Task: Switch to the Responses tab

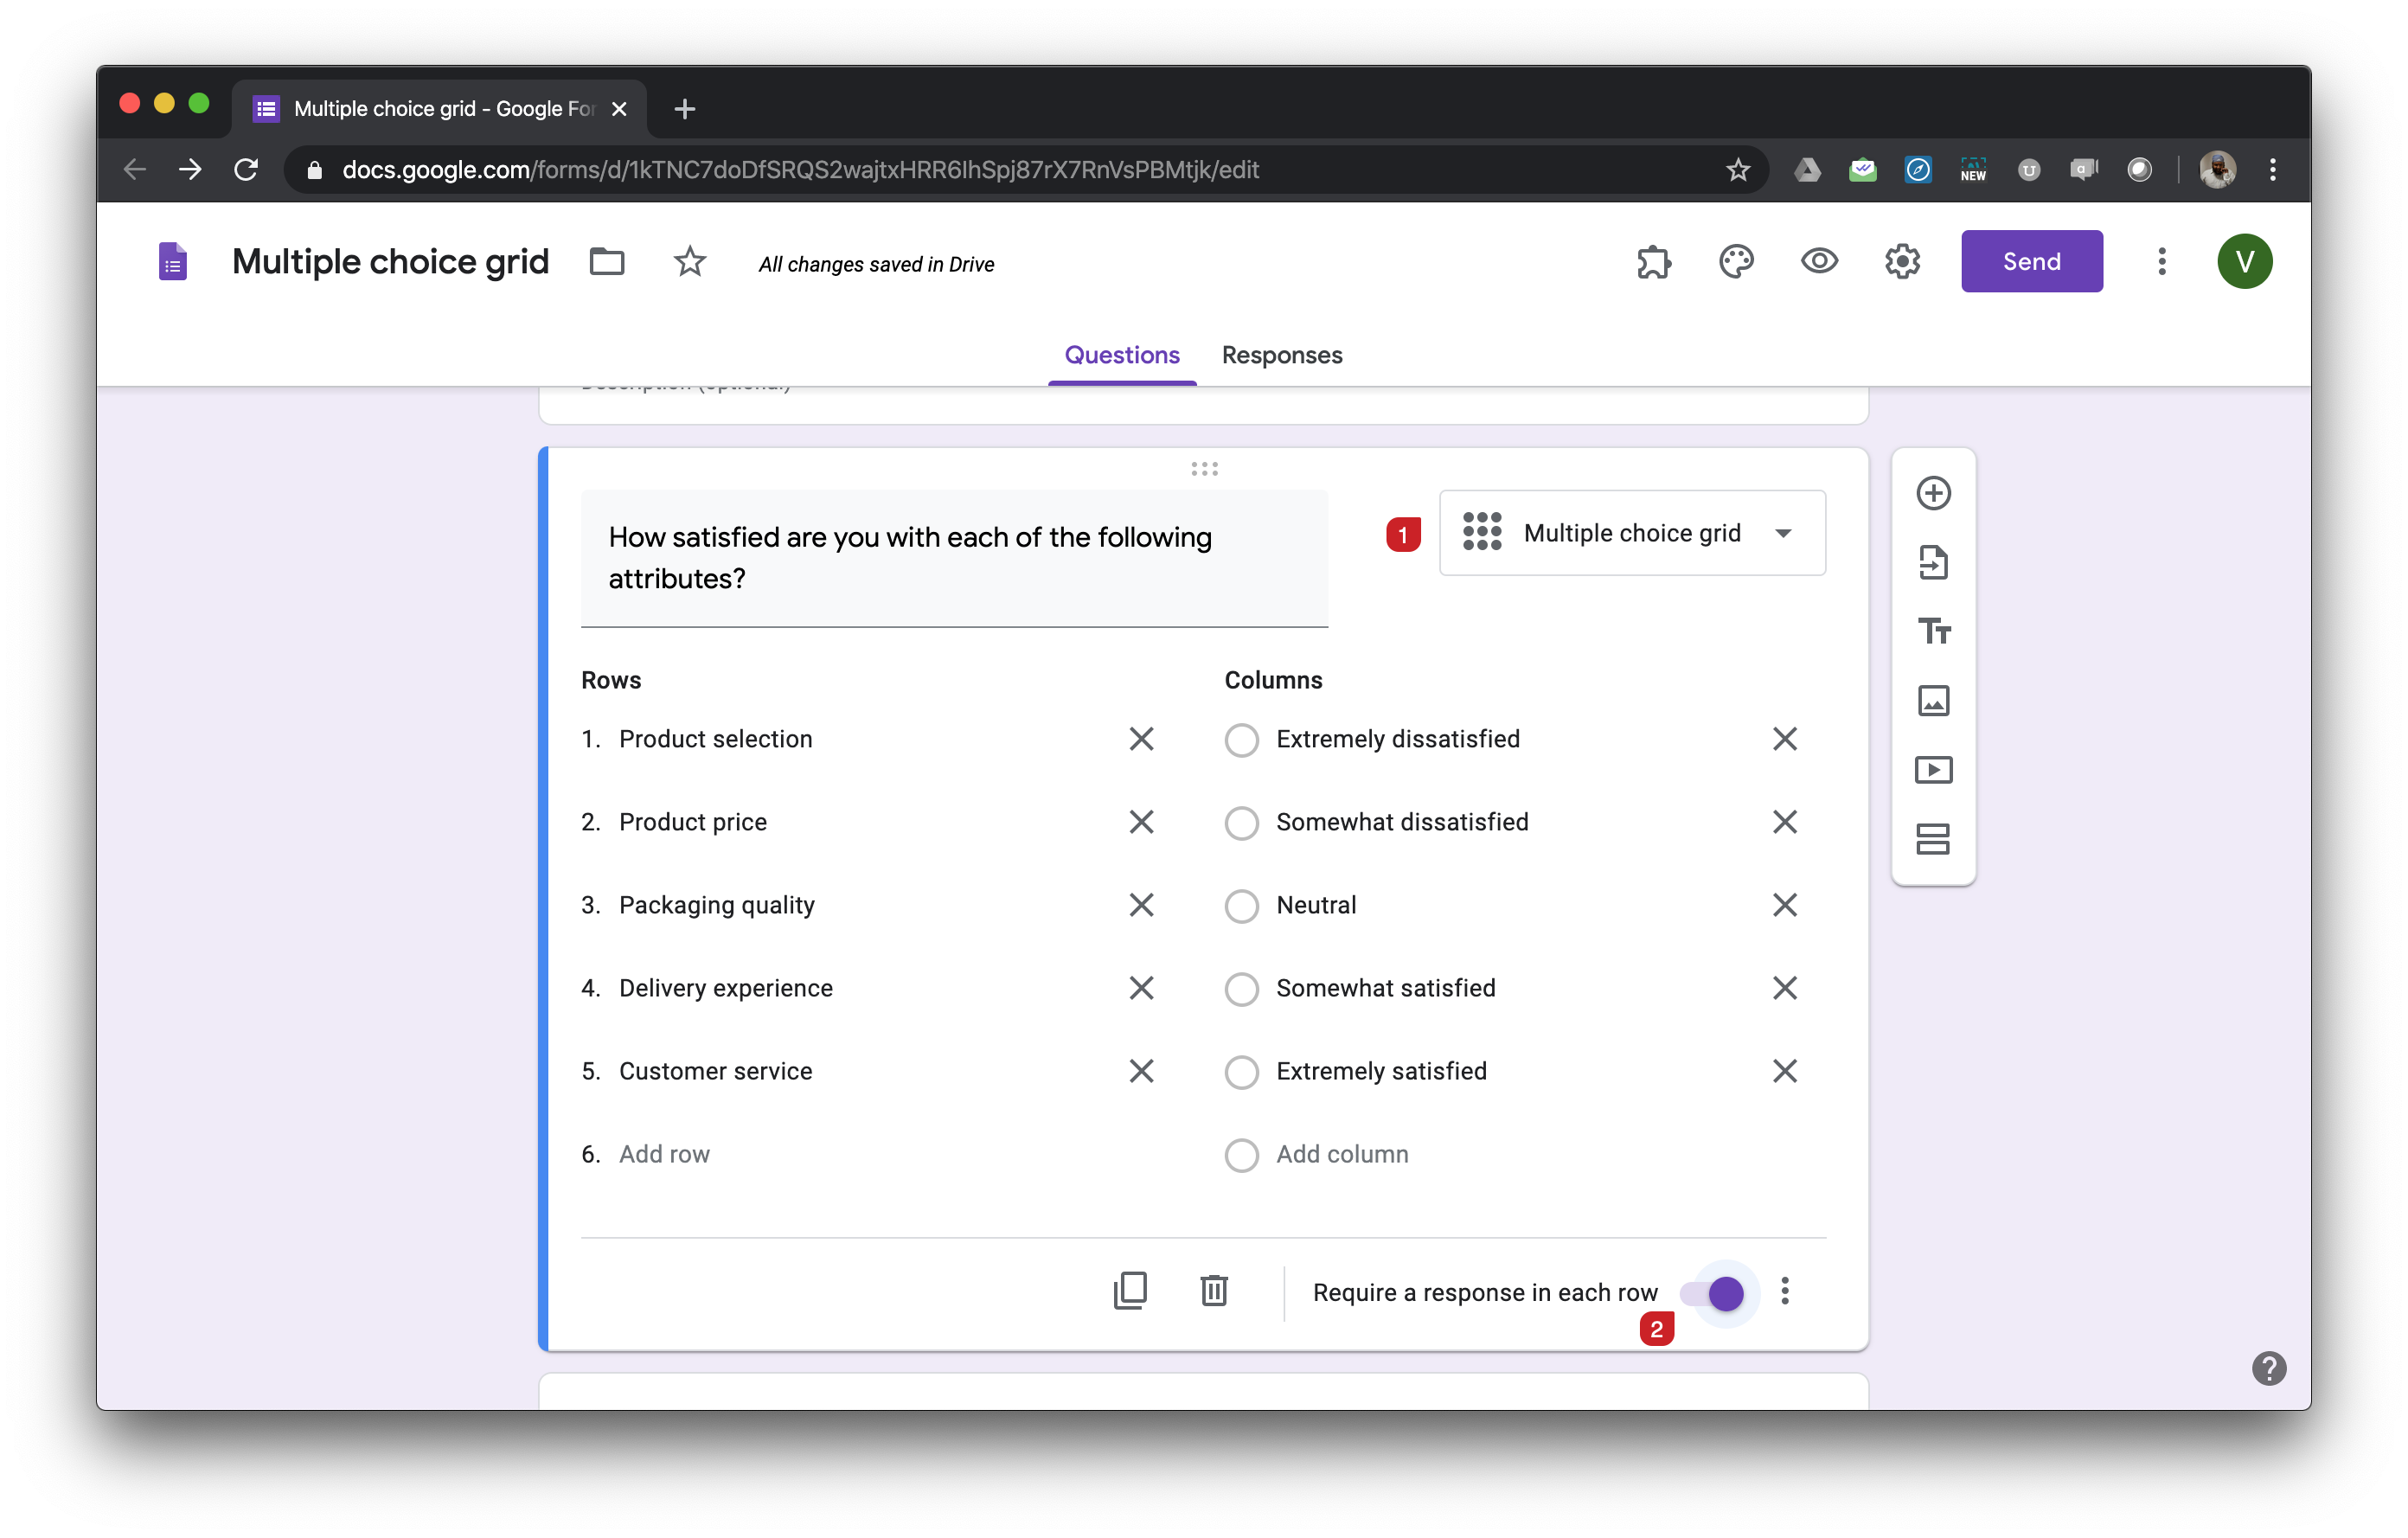Action: pos(1281,355)
